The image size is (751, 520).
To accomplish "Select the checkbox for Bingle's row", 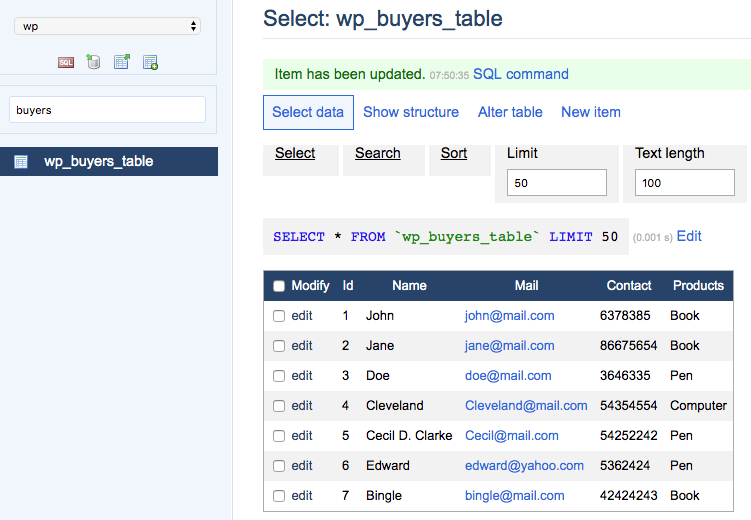I will [x=279, y=496].
